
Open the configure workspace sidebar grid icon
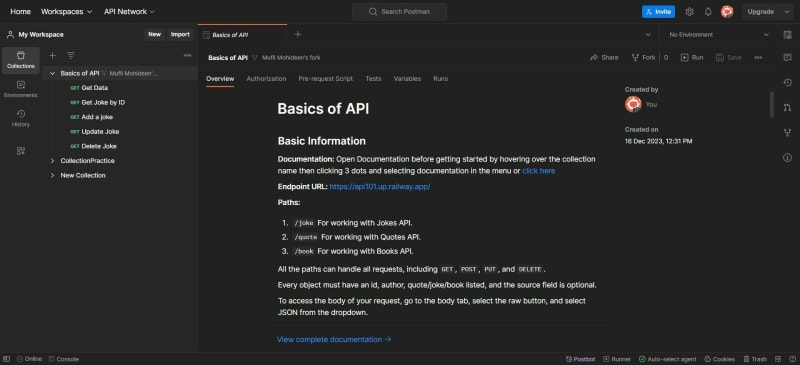click(21, 151)
